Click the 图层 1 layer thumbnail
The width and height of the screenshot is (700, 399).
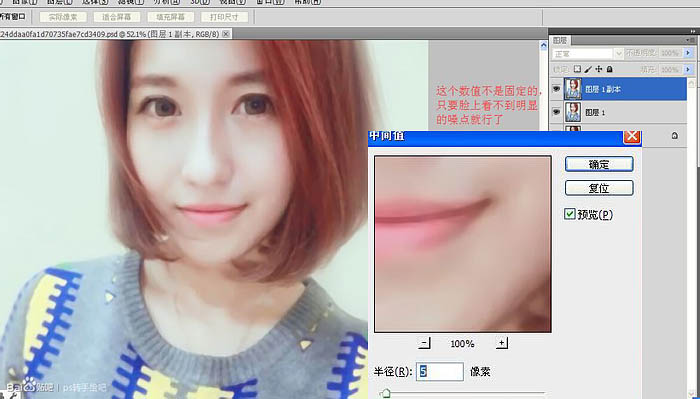coord(573,112)
